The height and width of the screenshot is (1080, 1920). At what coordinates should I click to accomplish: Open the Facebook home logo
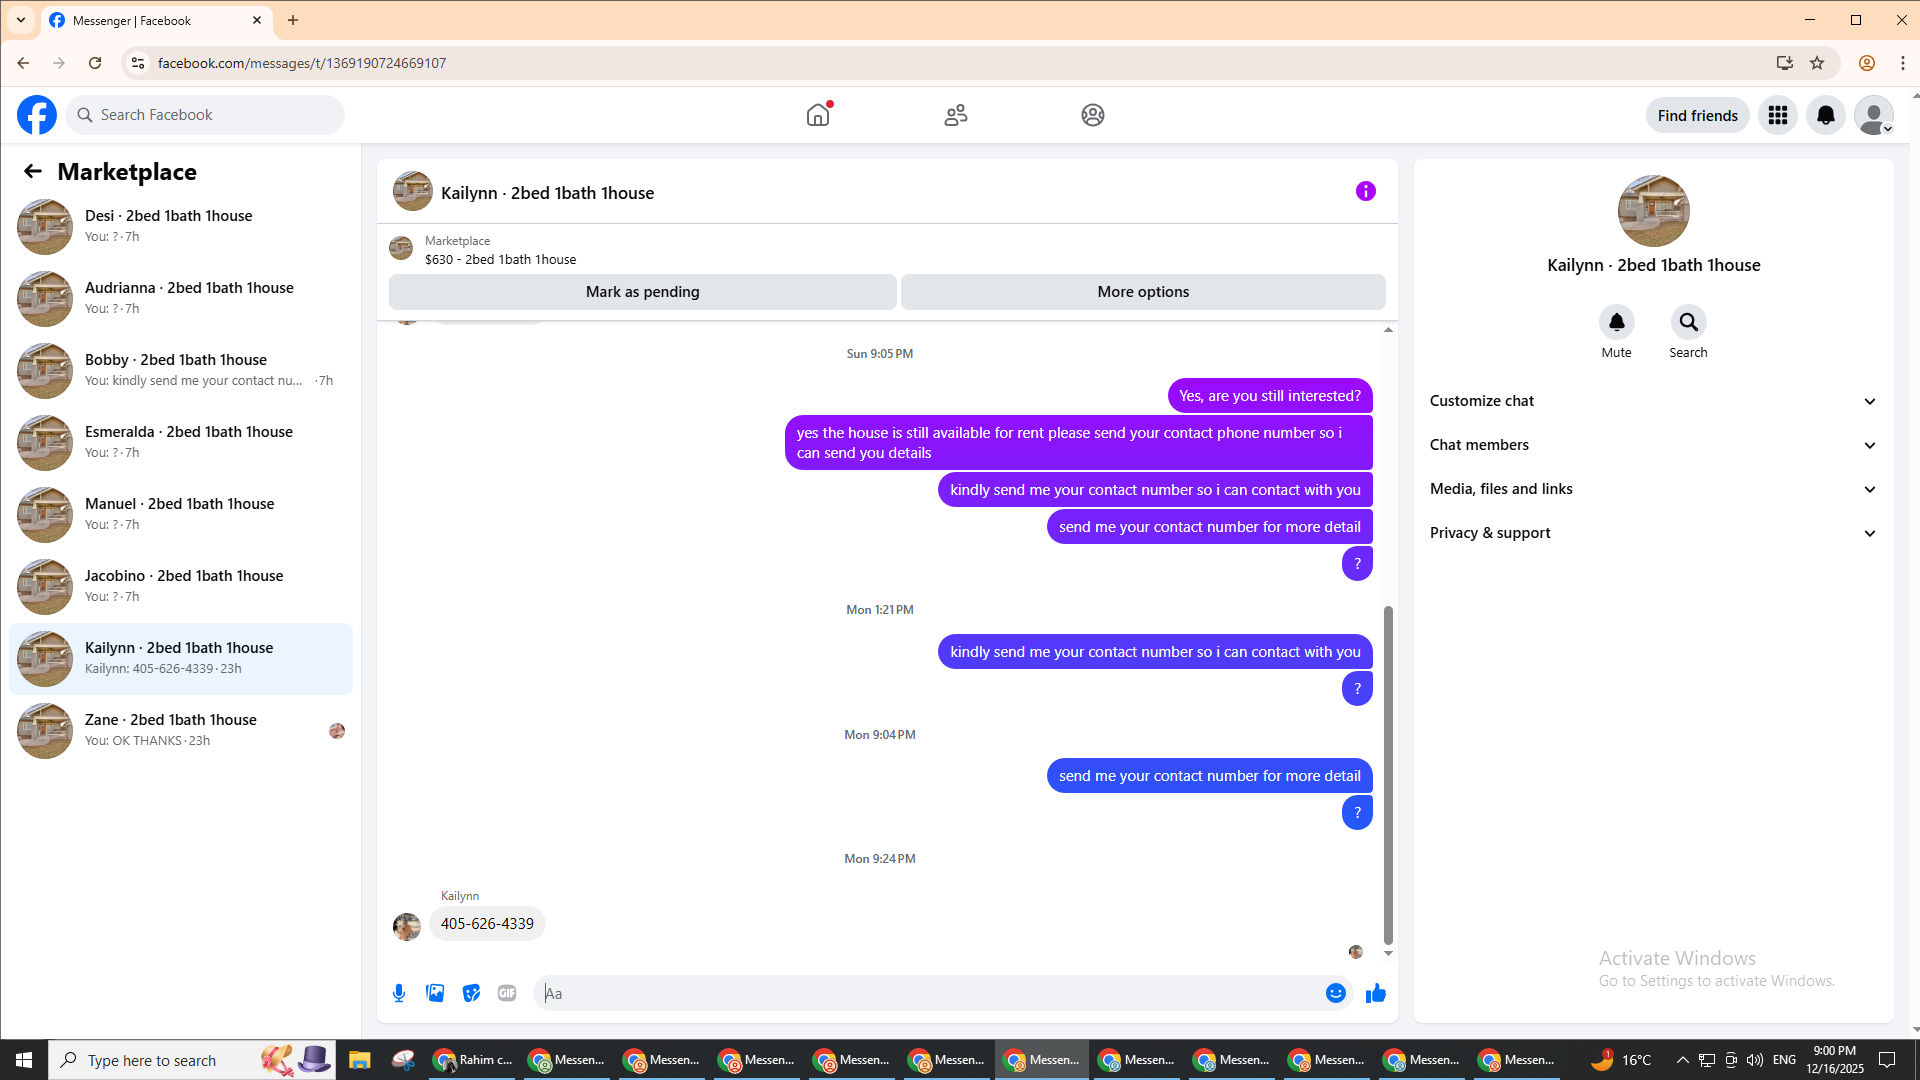tap(37, 115)
